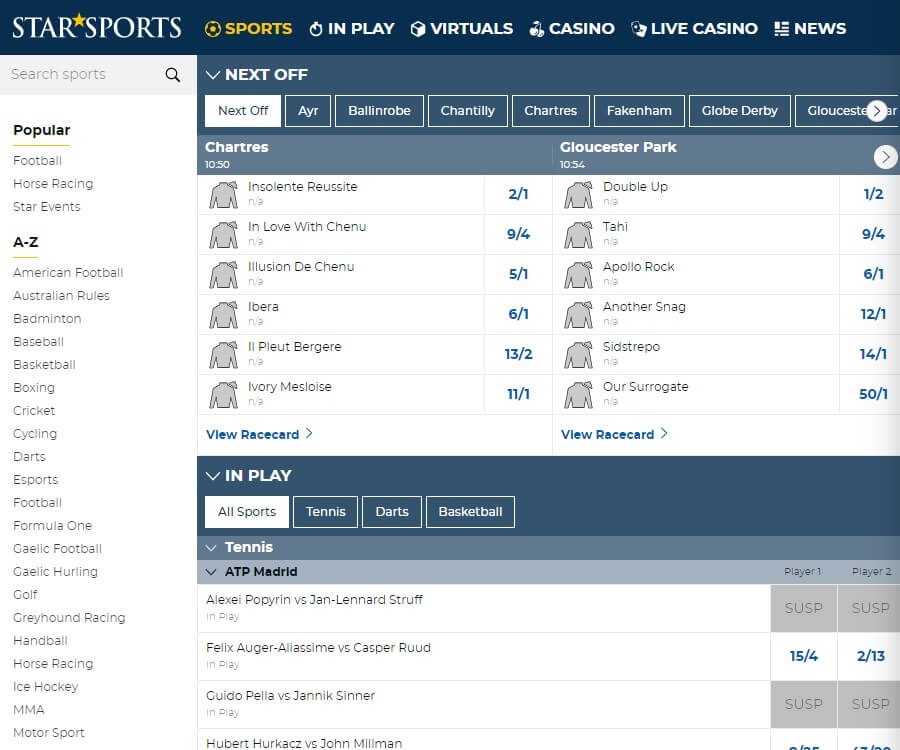Open Cricket in sidebar
The image size is (900, 750).
click(x=34, y=411)
